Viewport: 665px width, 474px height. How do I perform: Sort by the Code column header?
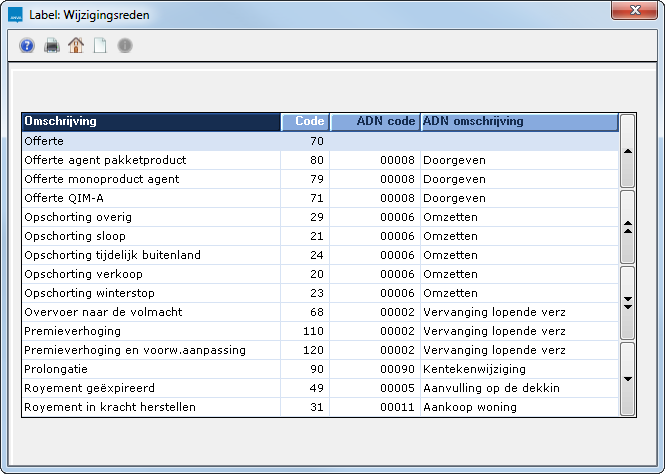[305, 122]
